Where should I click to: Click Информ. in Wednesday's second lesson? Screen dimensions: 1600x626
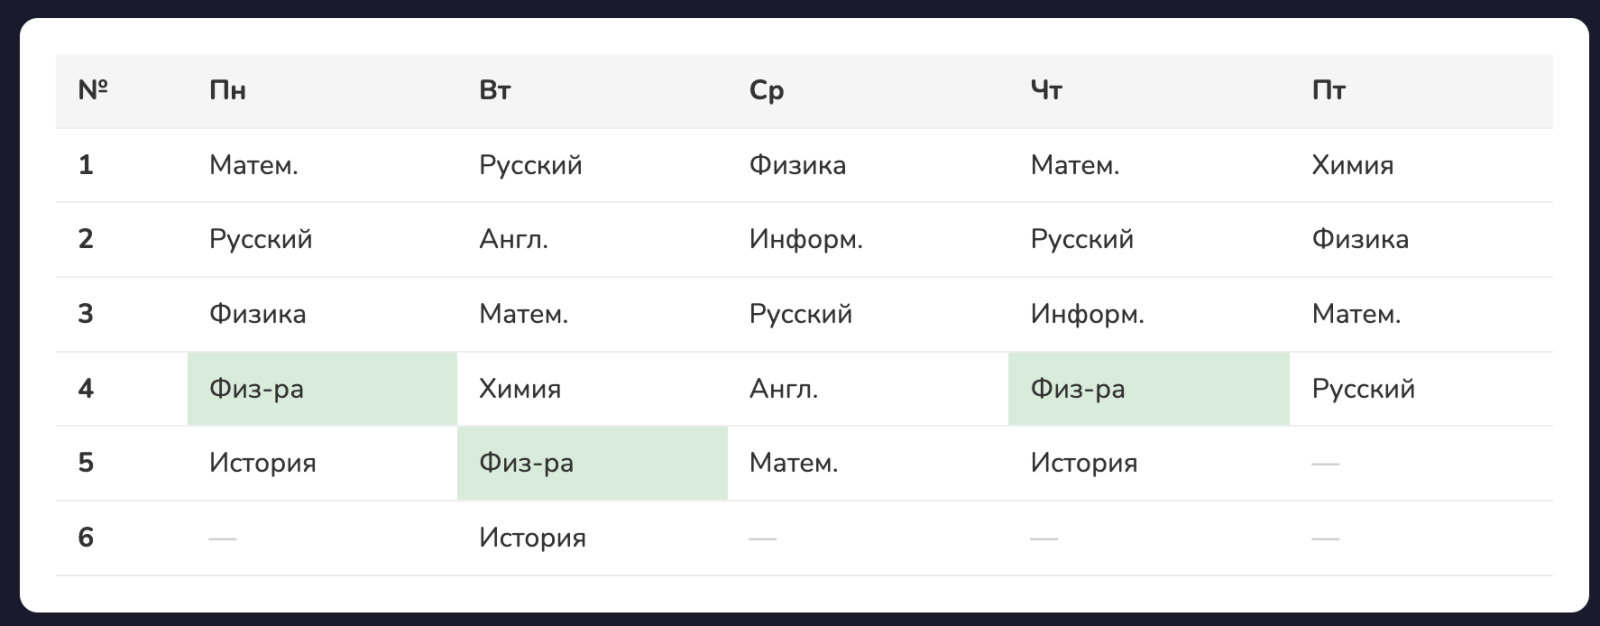pos(805,240)
